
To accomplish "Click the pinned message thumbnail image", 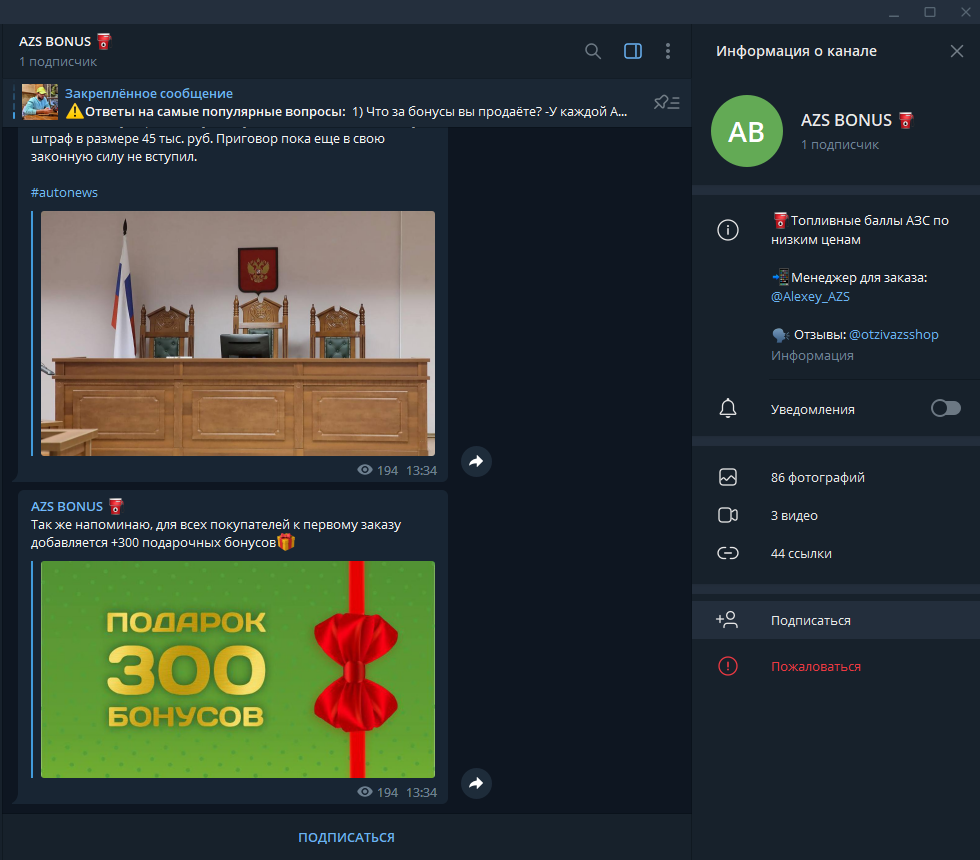I will click(x=40, y=102).
